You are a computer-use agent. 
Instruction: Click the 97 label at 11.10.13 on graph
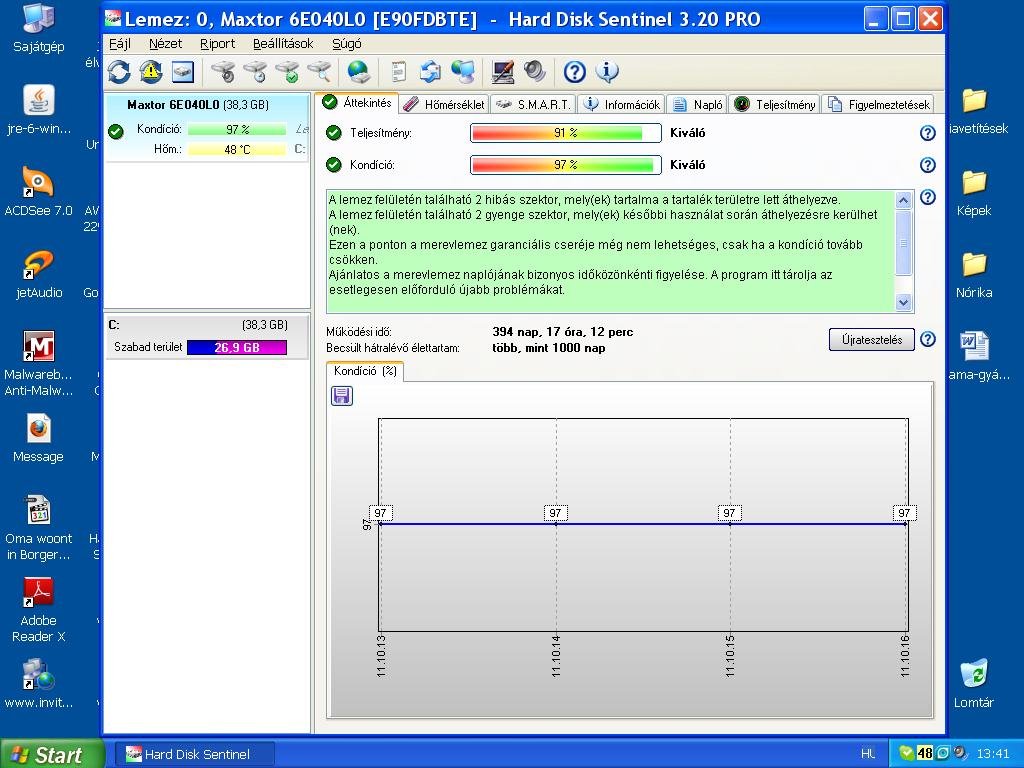tap(380, 513)
